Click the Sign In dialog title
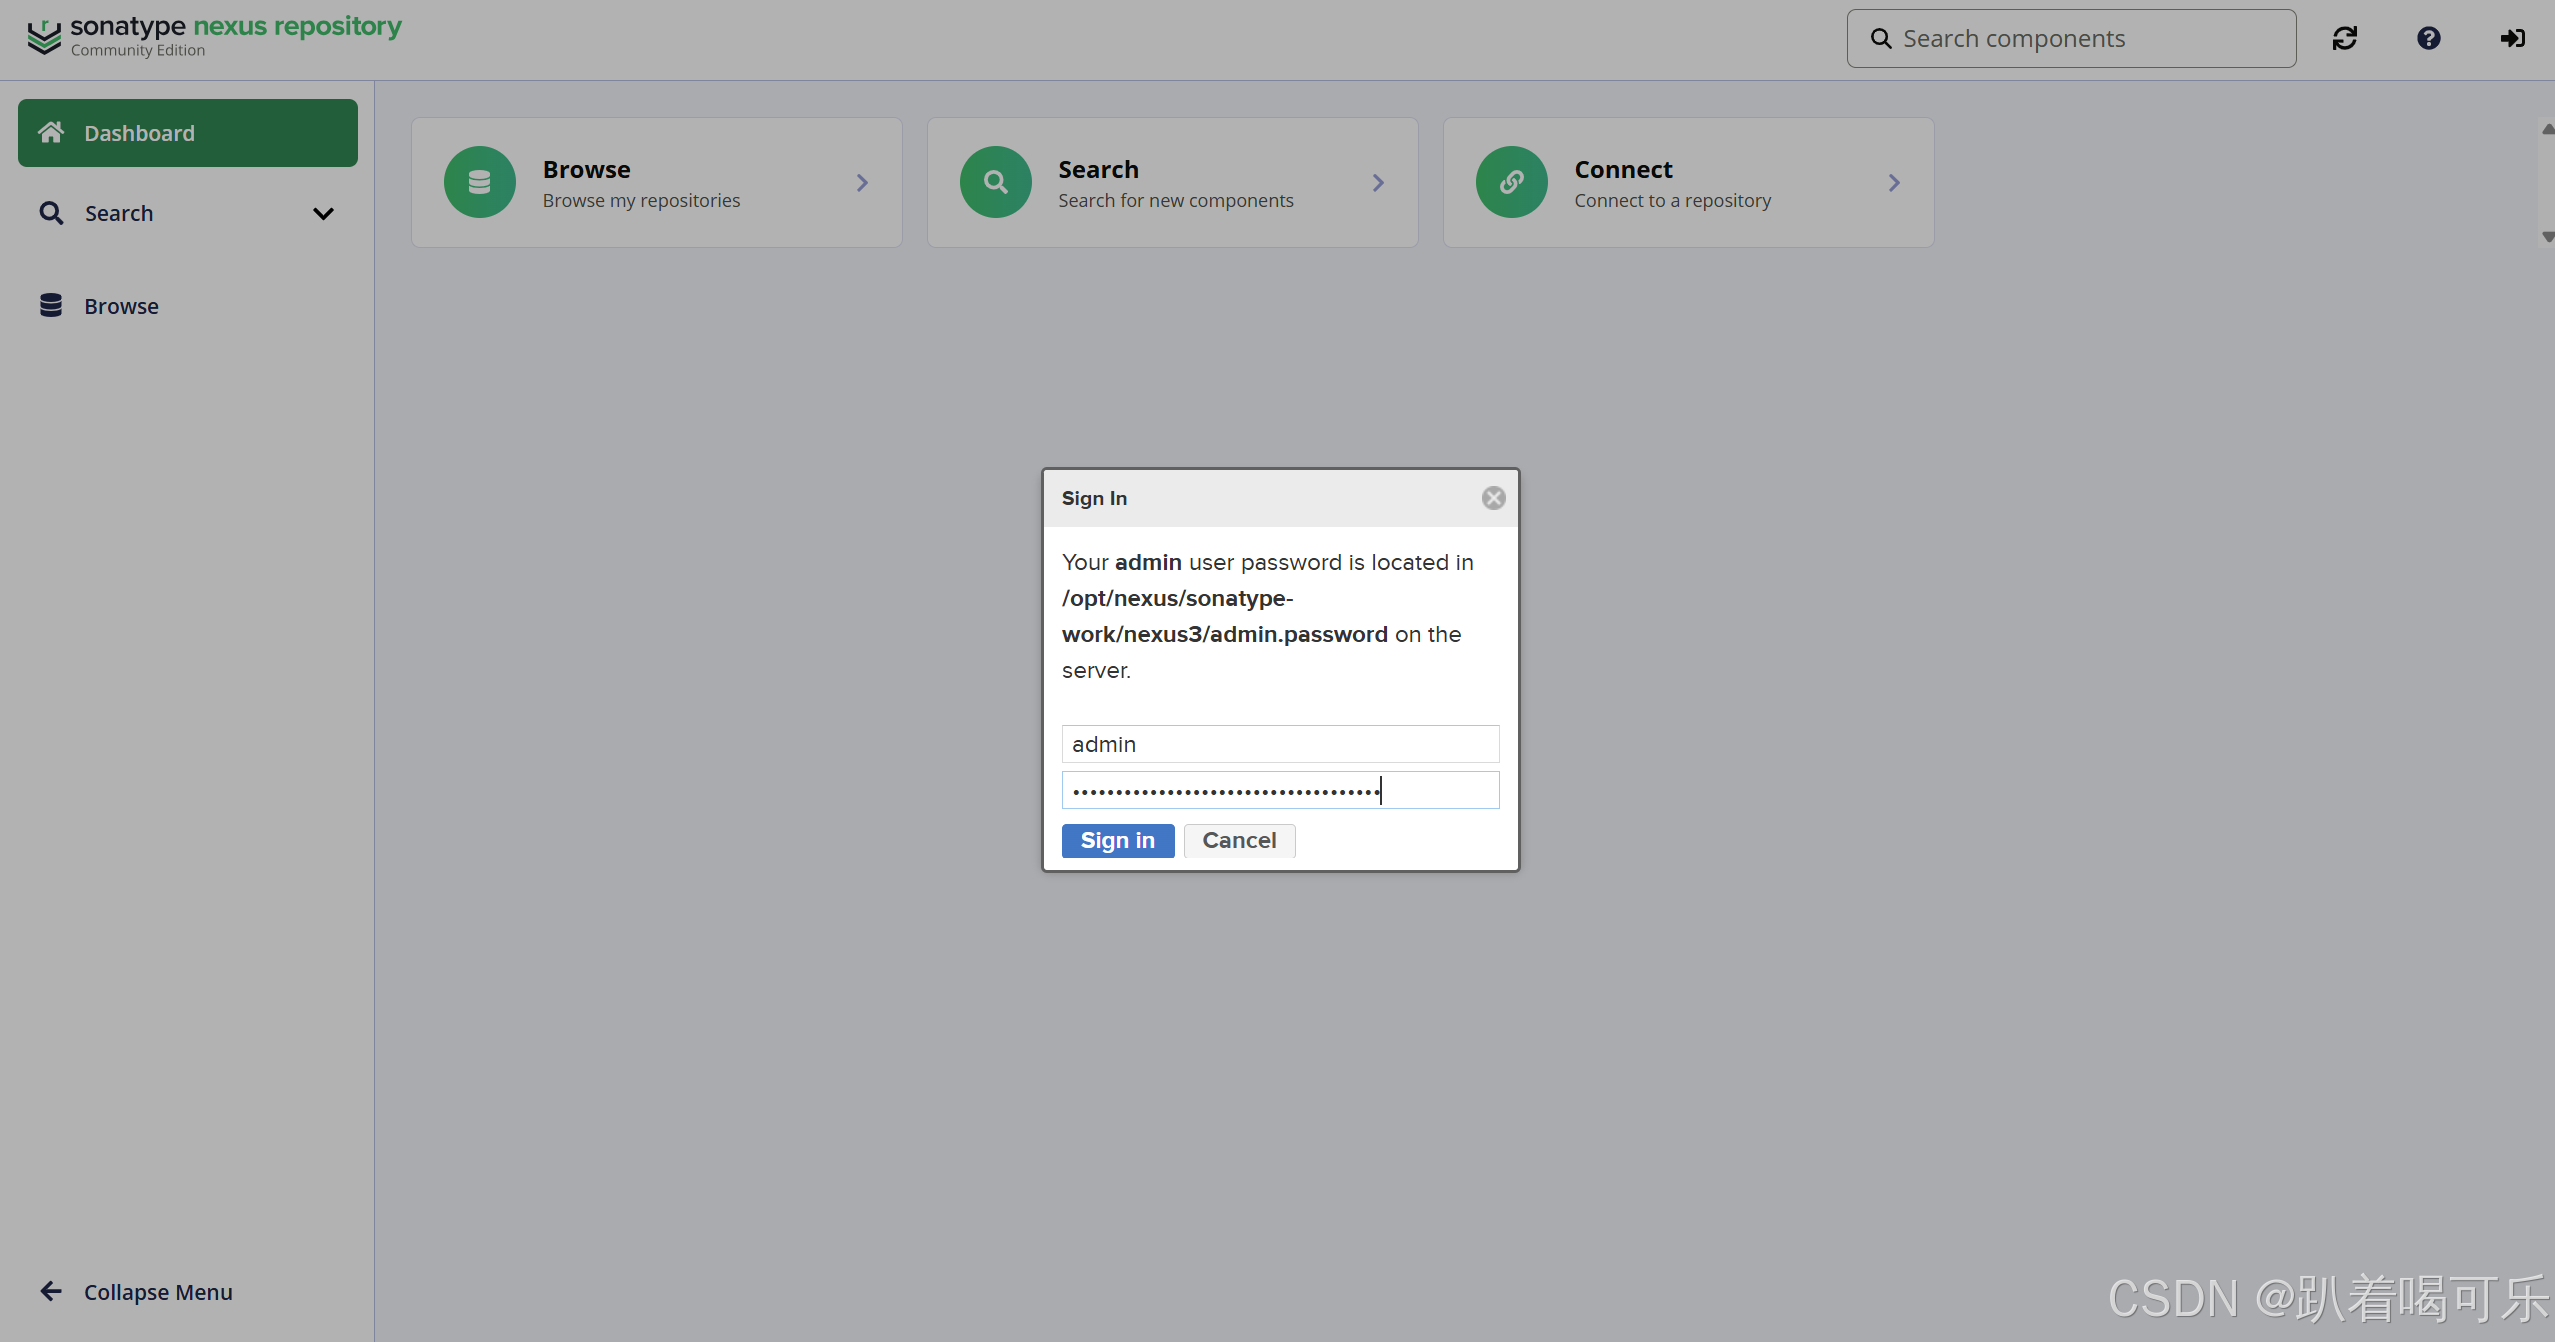2555x1342 pixels. pos(1094,498)
